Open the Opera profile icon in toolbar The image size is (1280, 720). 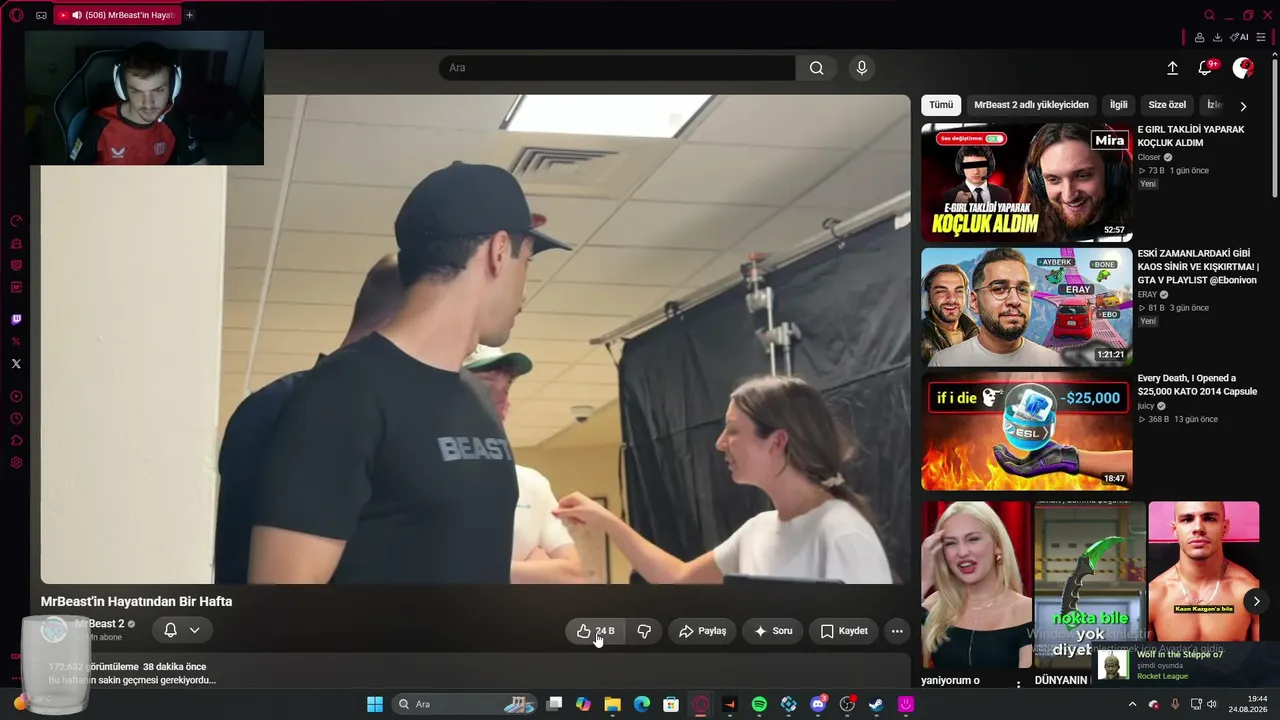1199,37
